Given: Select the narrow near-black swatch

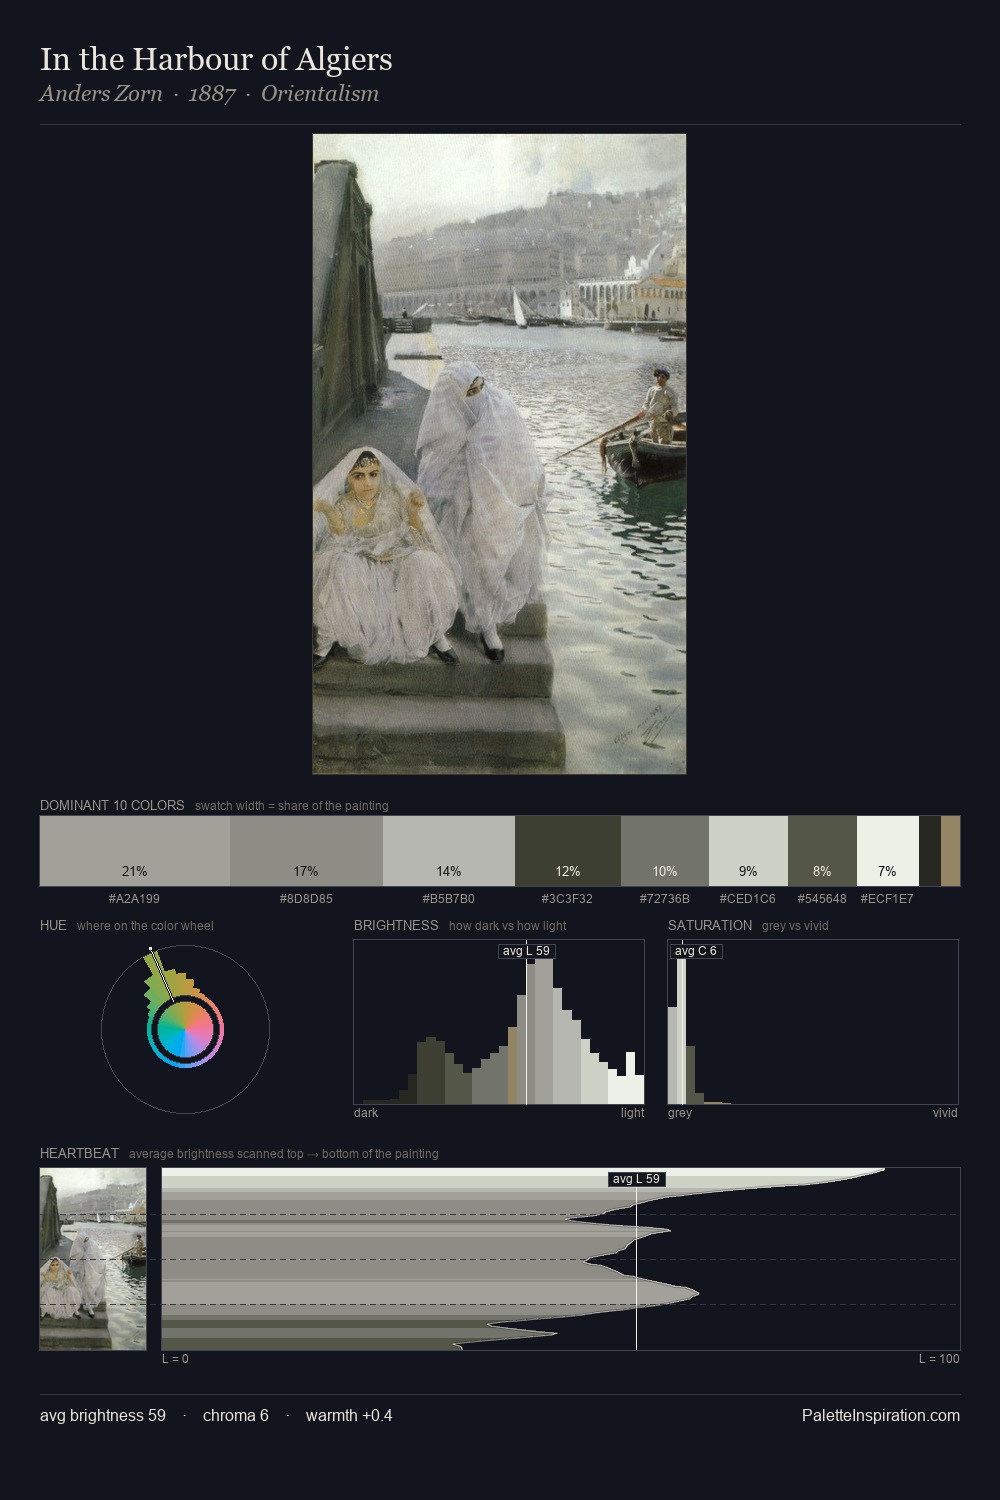Looking at the screenshot, I should coord(929,851).
